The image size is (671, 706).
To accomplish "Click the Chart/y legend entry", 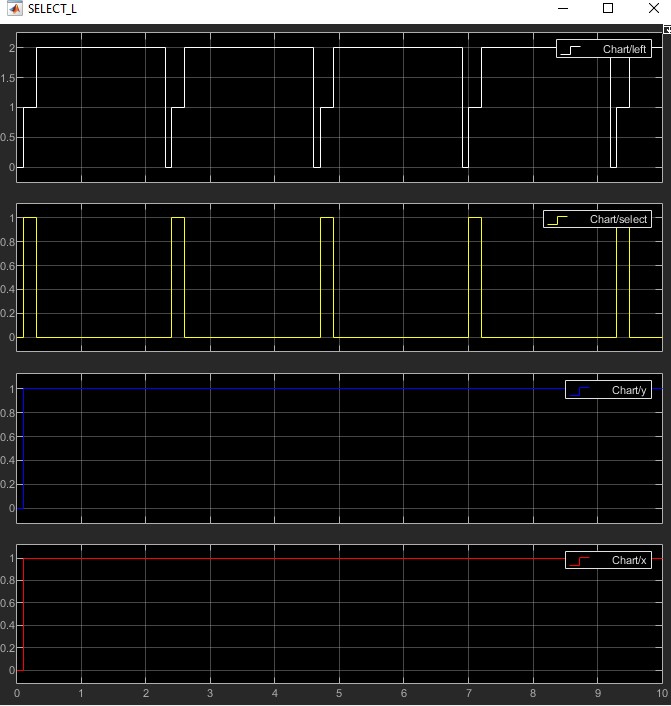I will click(608, 390).
